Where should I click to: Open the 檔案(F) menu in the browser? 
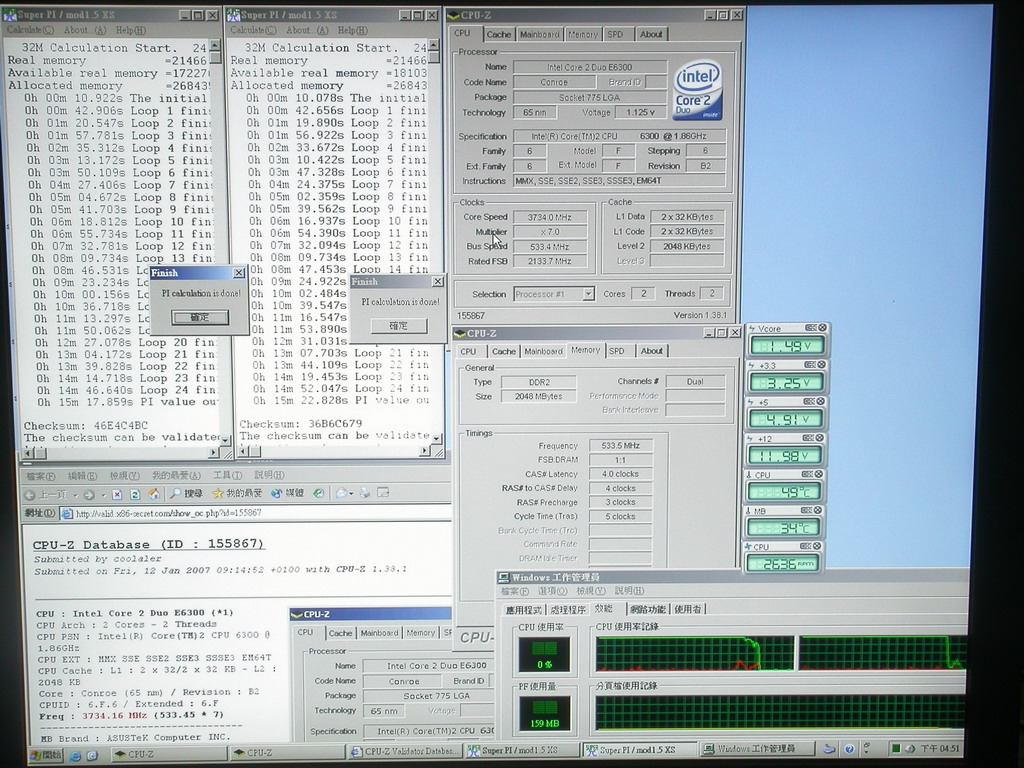(x=40, y=476)
